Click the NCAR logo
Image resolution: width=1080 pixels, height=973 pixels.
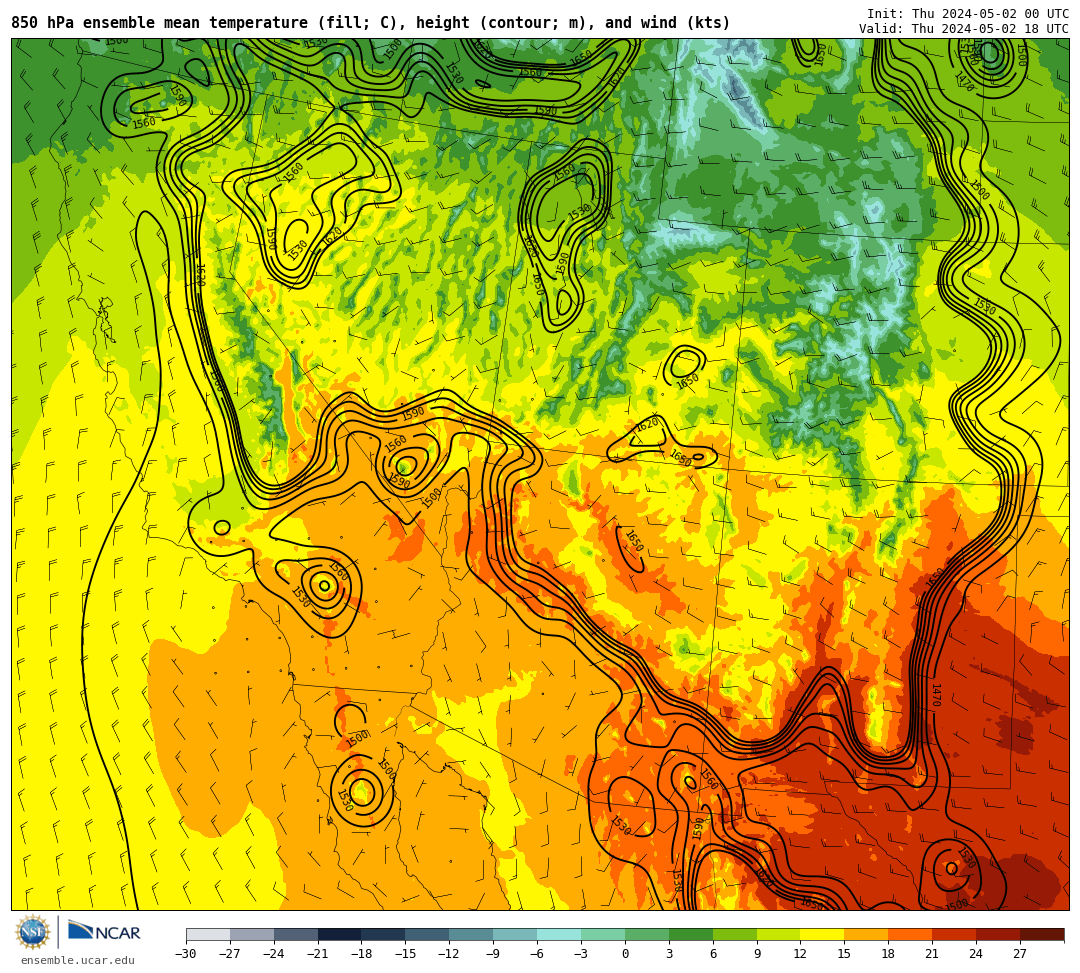coord(104,932)
